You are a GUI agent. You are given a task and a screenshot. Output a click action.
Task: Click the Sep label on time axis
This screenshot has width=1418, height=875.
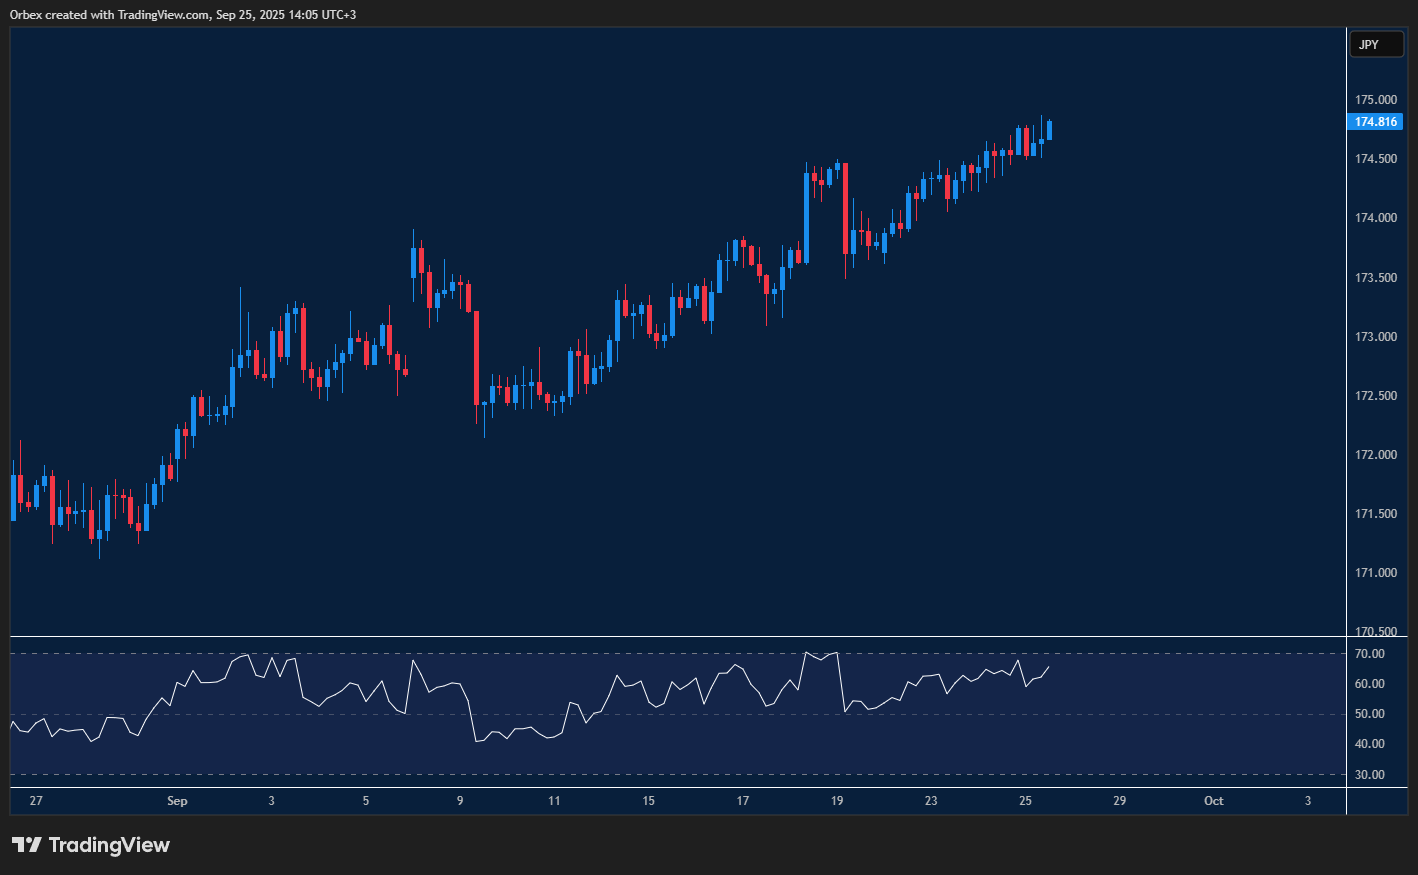click(x=177, y=801)
